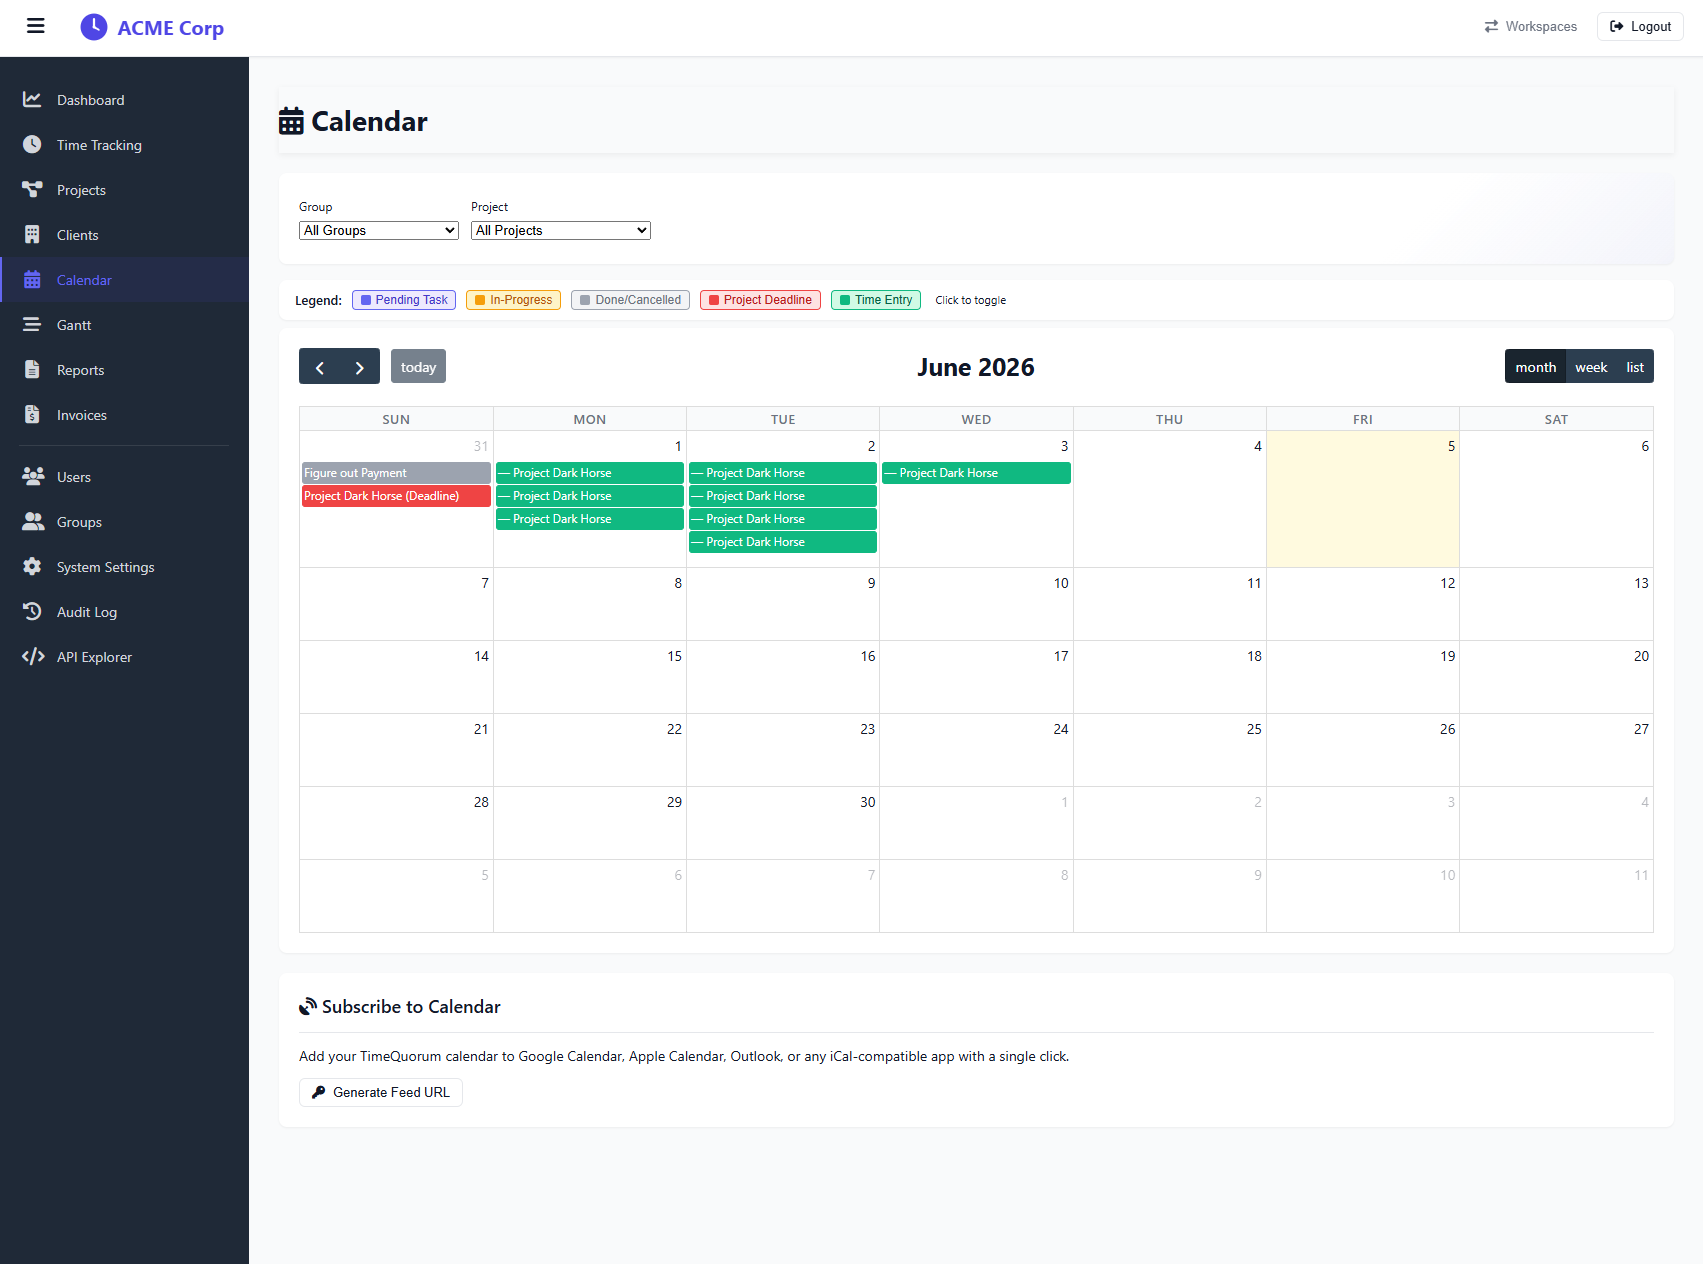Open Figure out Payment task event

tap(396, 473)
